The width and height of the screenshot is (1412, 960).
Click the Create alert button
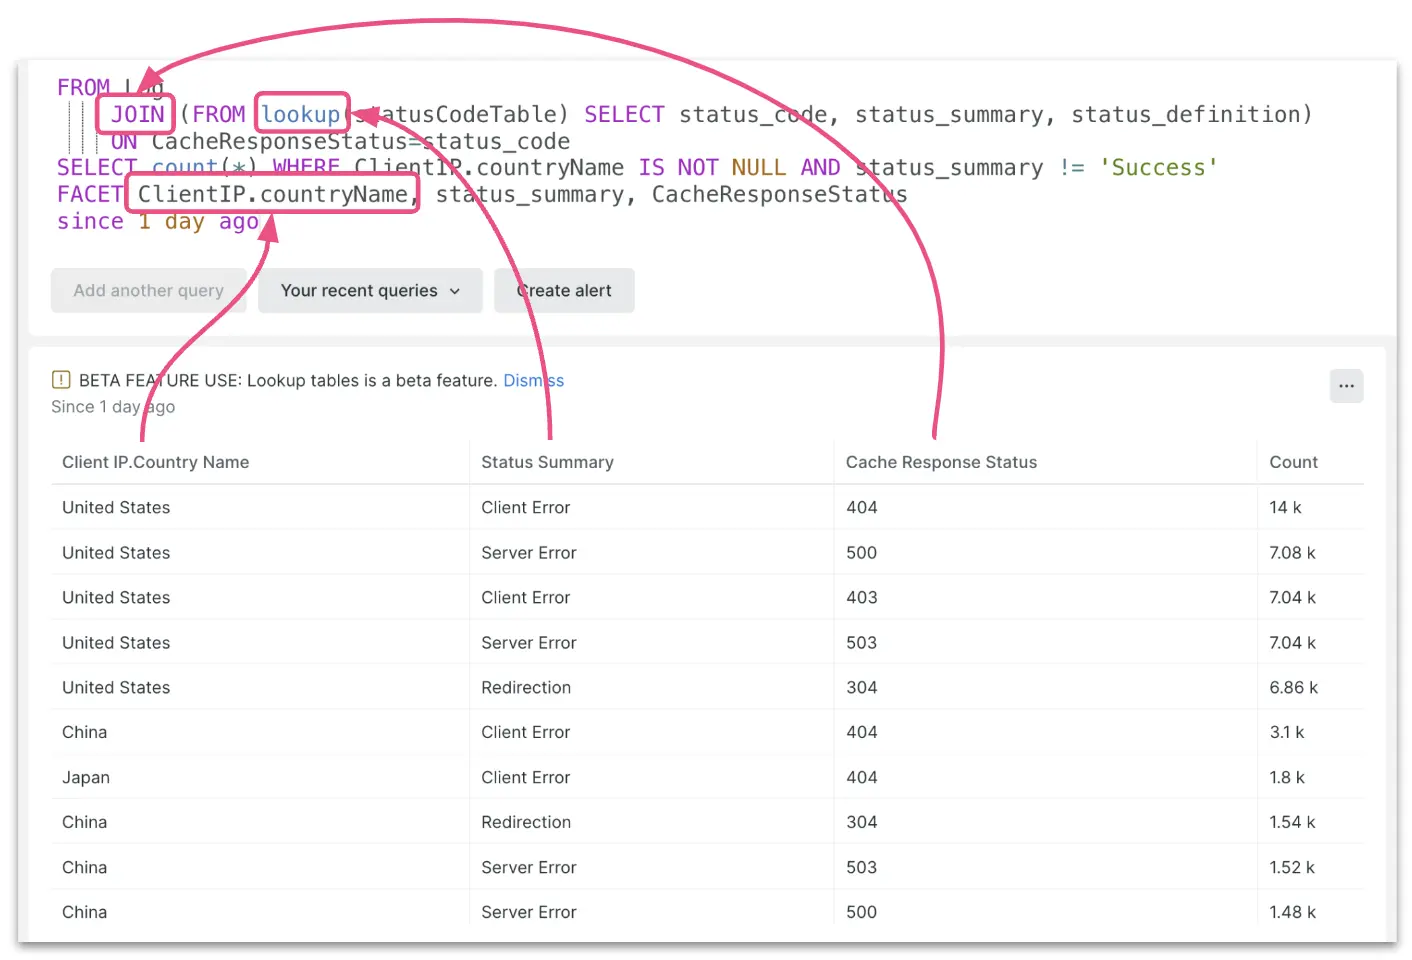pyautogui.click(x=564, y=290)
